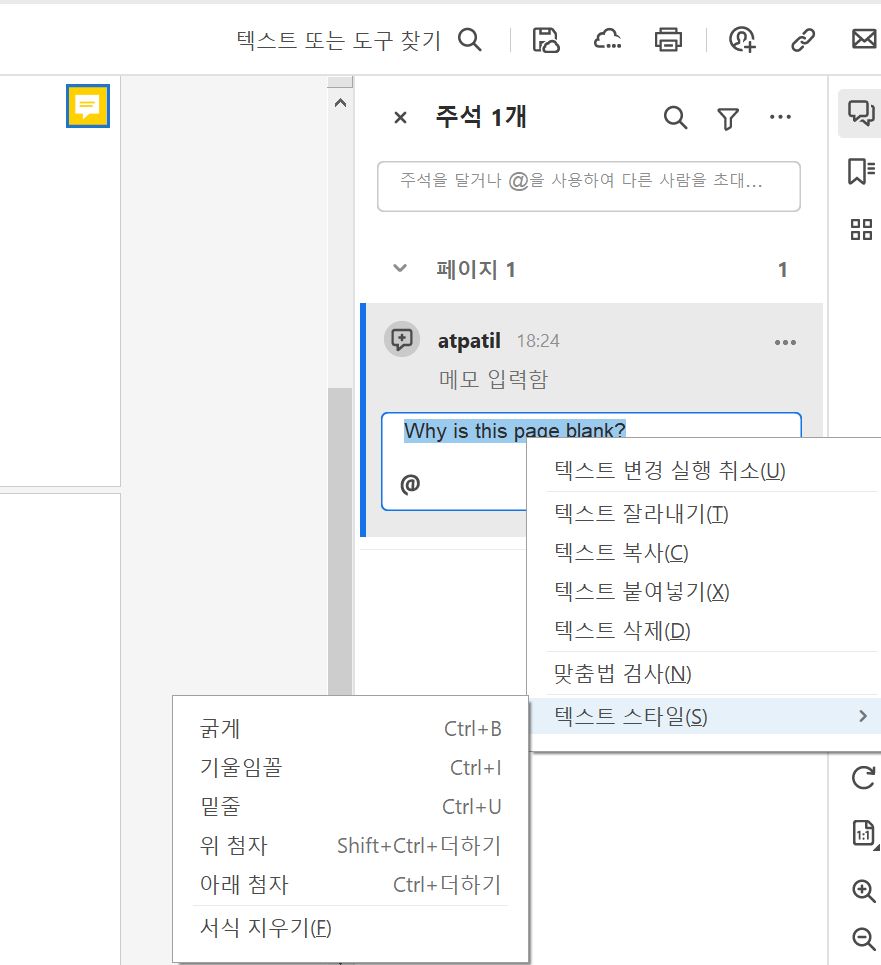Open the comments panel overflow menu
This screenshot has height=965, width=881.
pos(780,117)
